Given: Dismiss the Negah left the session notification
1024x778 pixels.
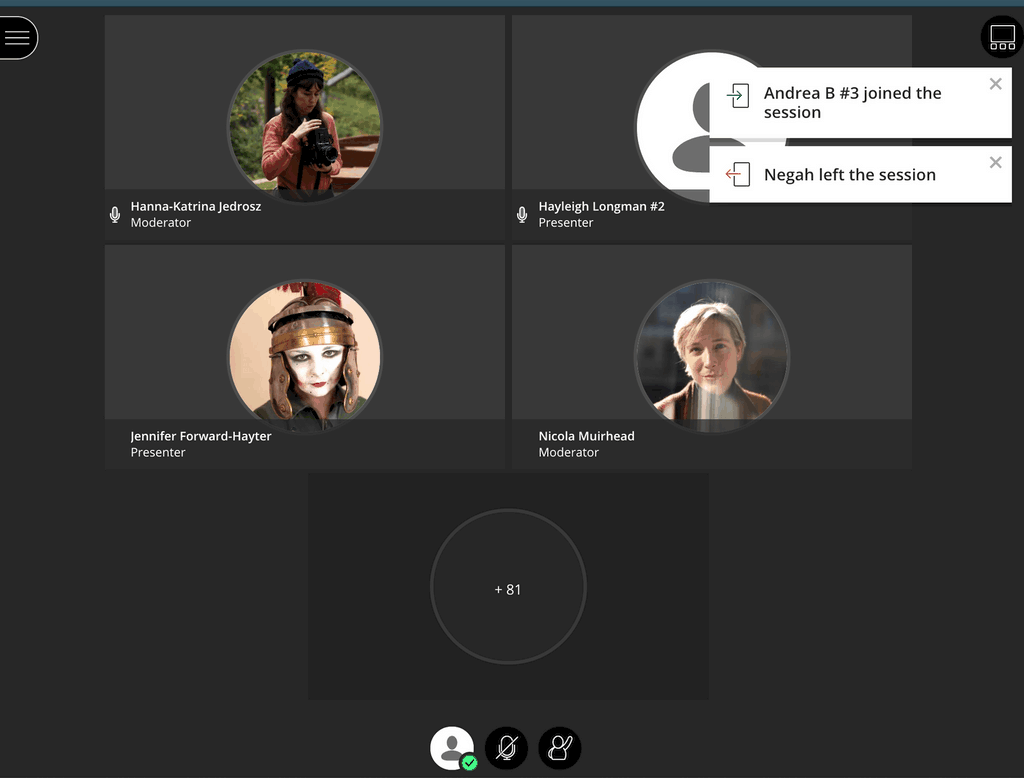Looking at the screenshot, I should [x=995, y=162].
